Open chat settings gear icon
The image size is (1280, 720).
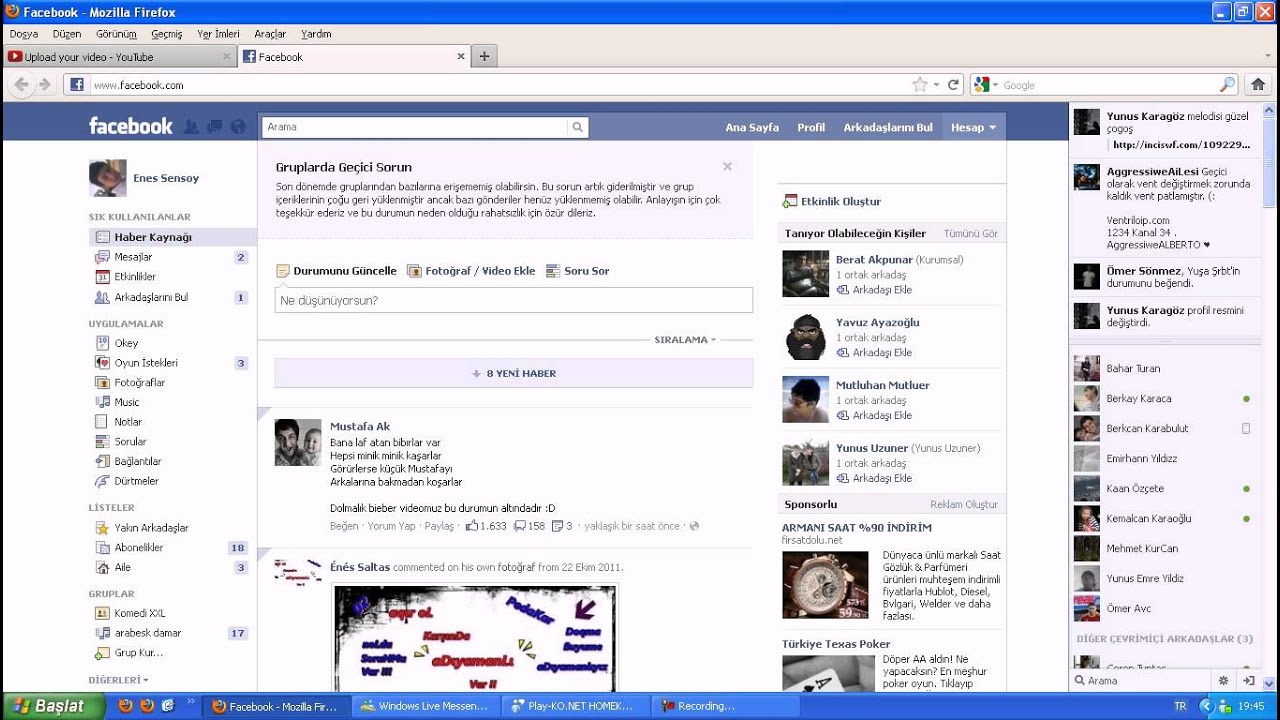(1223, 680)
